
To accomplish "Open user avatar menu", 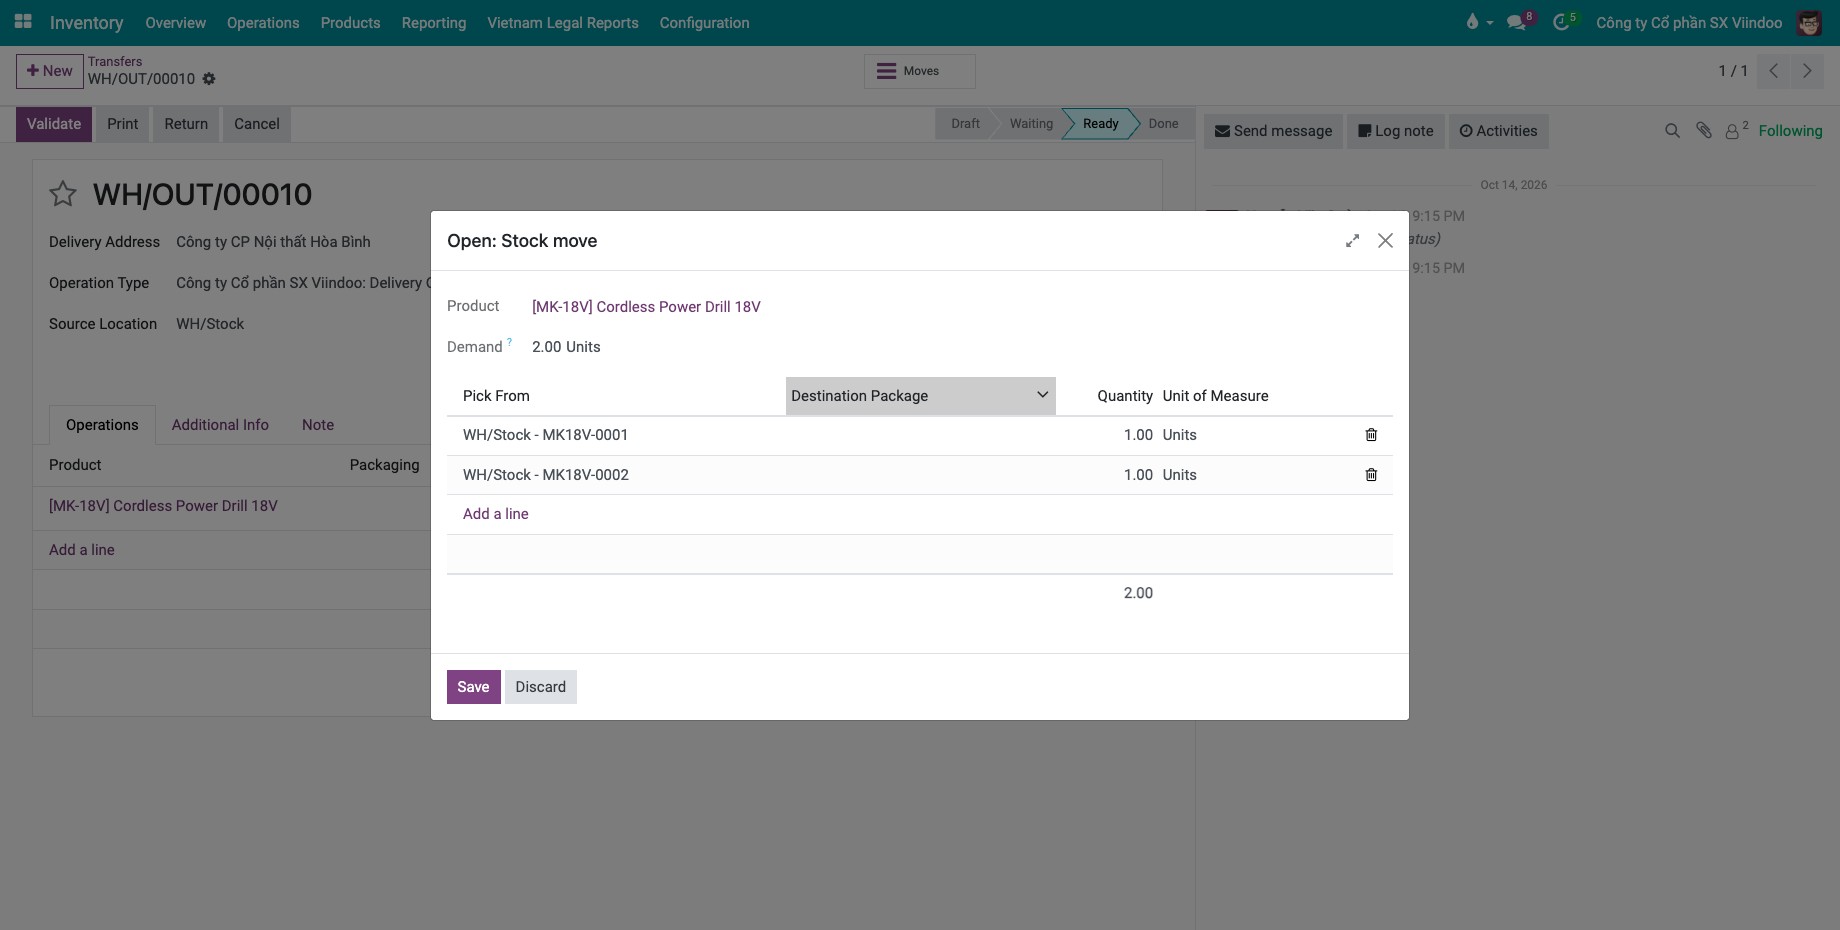I will pyautogui.click(x=1809, y=22).
